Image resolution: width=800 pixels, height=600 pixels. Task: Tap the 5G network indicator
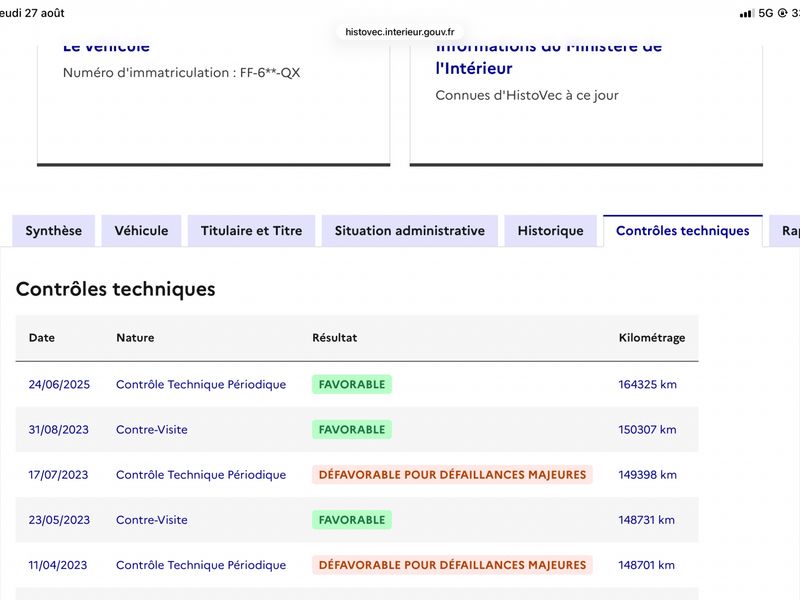pyautogui.click(x=766, y=13)
